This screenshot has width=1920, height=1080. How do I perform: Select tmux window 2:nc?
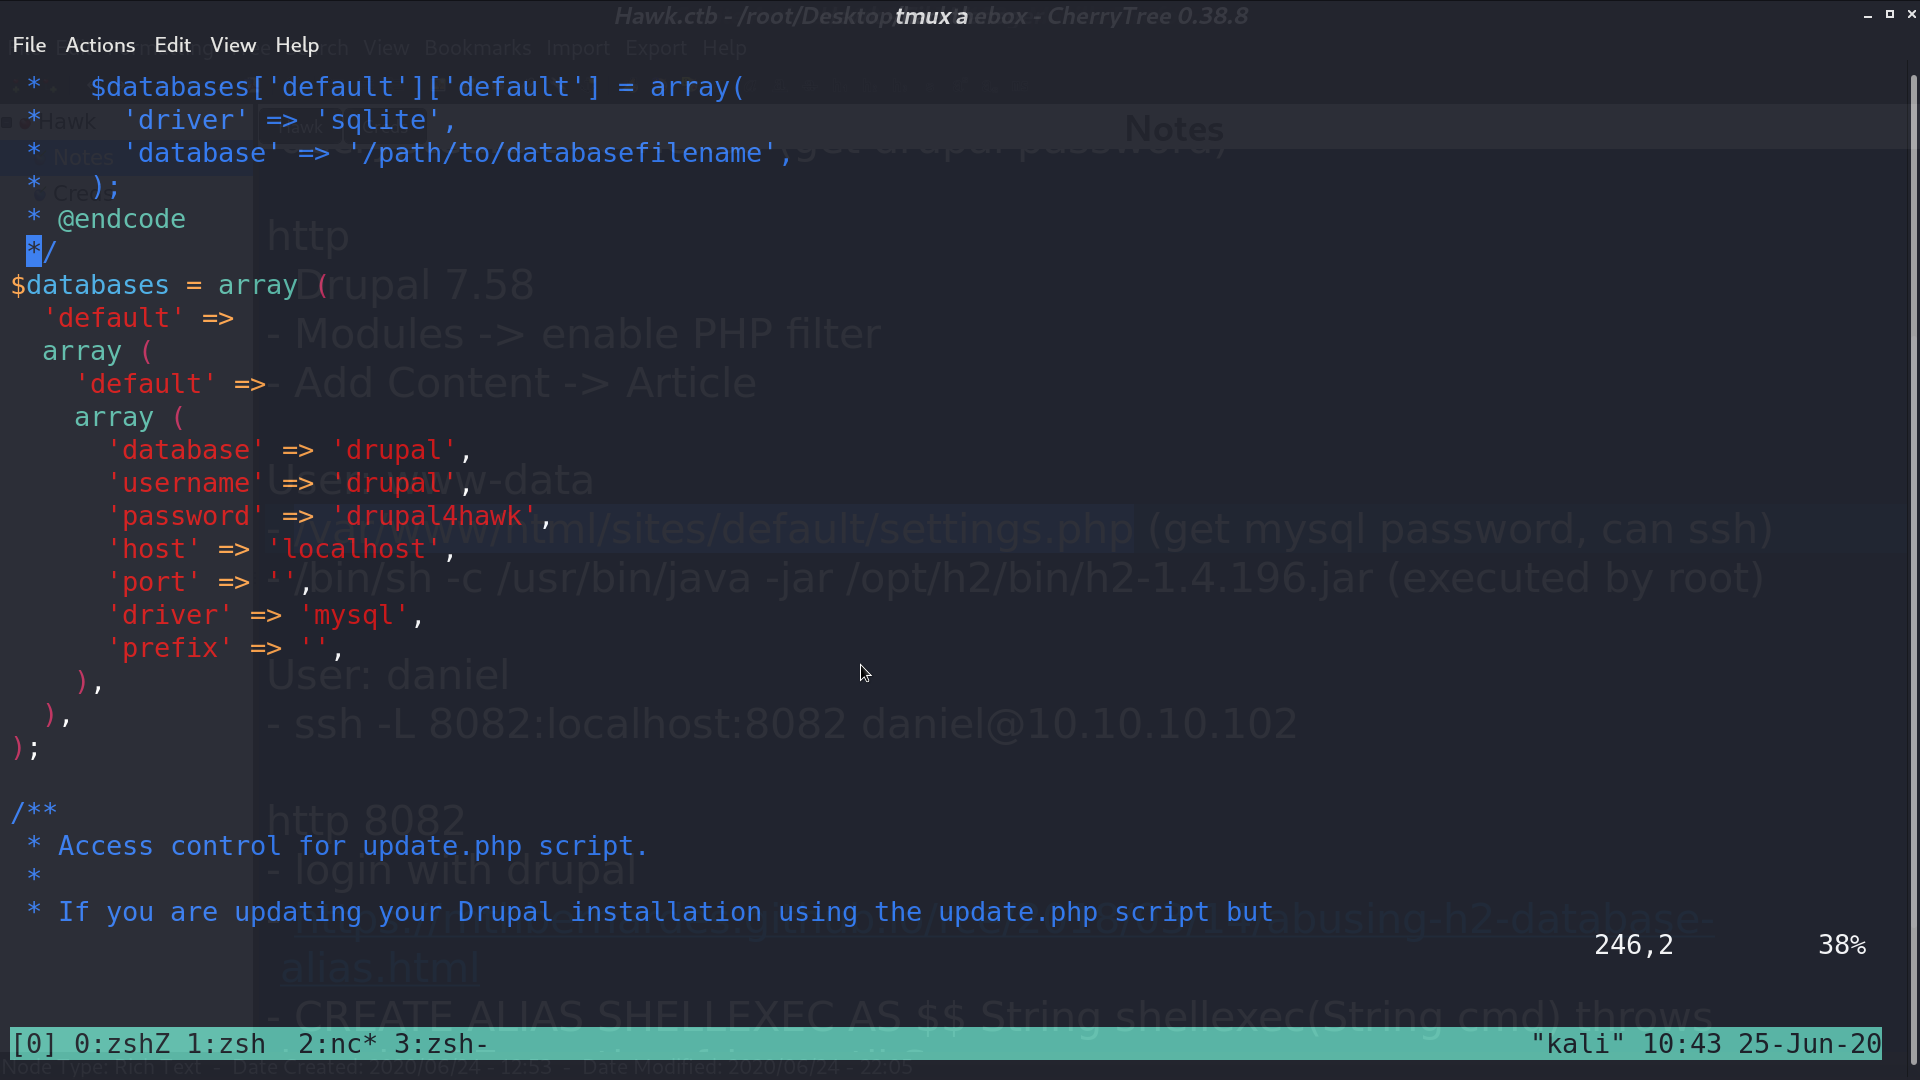[x=338, y=1044]
